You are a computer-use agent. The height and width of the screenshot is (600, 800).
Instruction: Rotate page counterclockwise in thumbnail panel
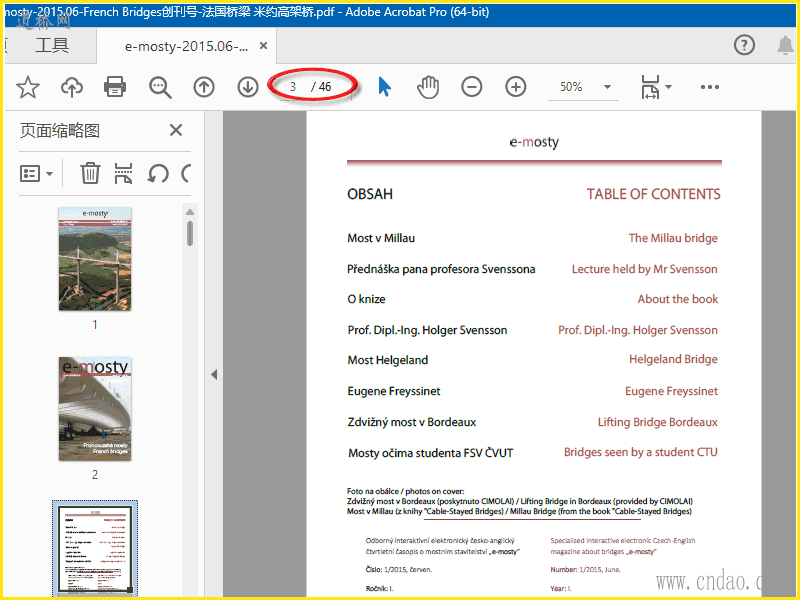point(157,173)
